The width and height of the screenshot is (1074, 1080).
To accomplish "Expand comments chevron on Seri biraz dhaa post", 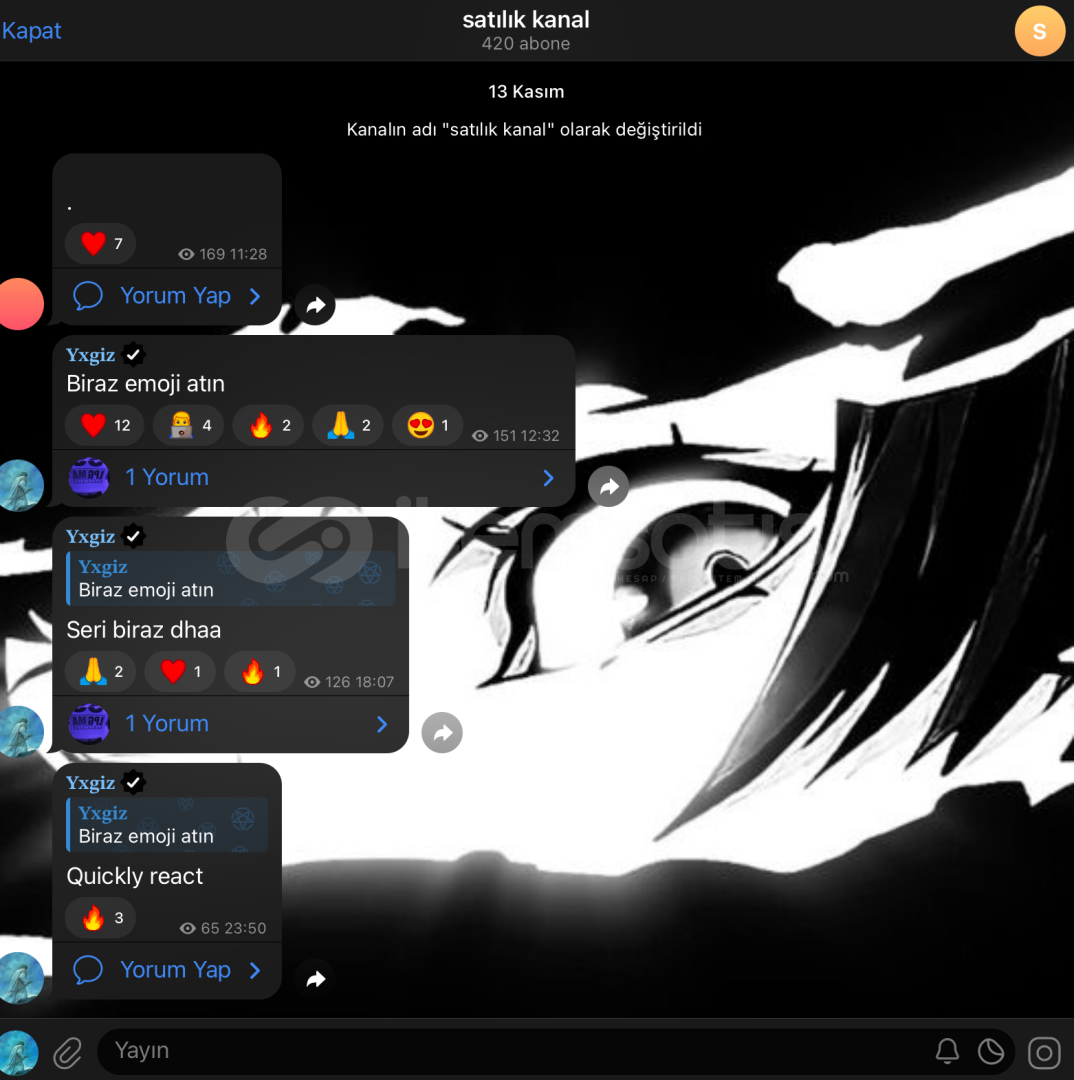I will (x=382, y=724).
